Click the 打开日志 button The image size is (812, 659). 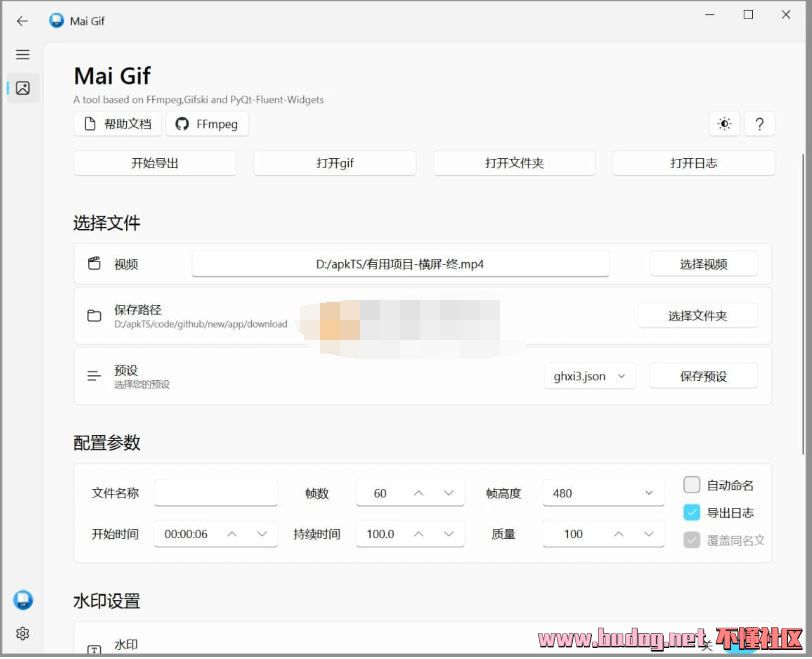click(693, 163)
